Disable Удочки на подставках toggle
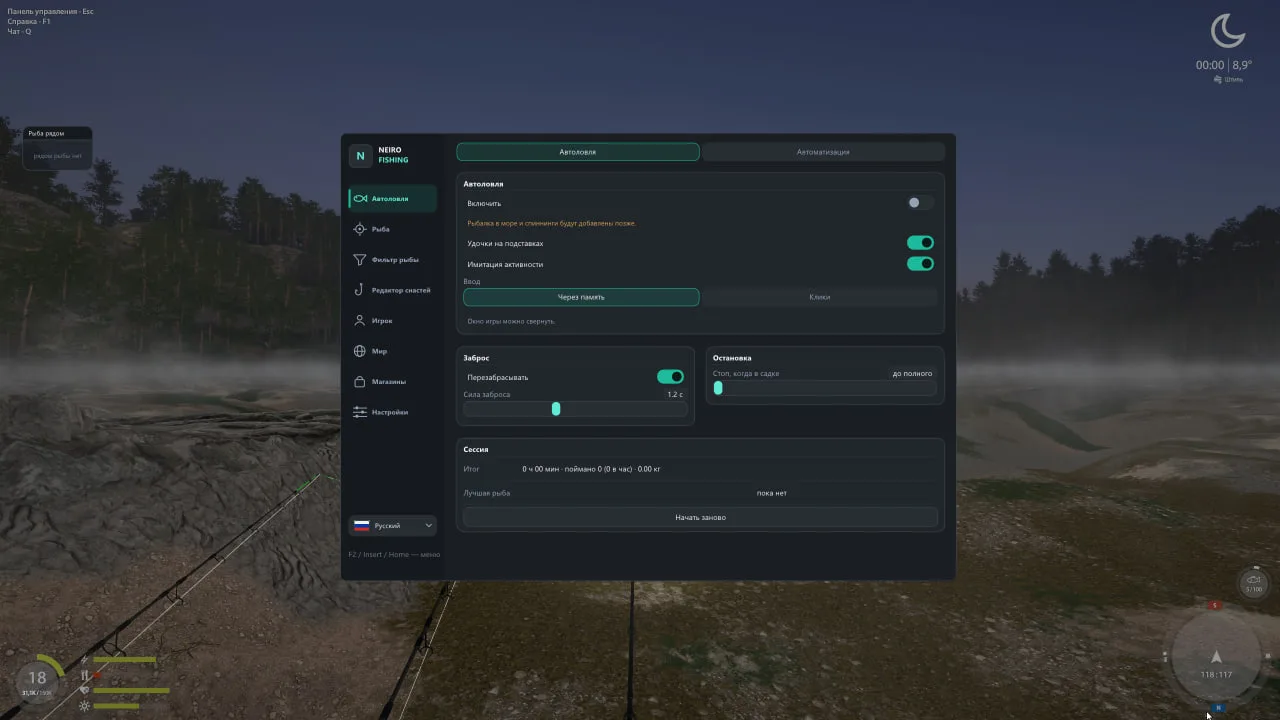The width and height of the screenshot is (1280, 720). [x=920, y=243]
